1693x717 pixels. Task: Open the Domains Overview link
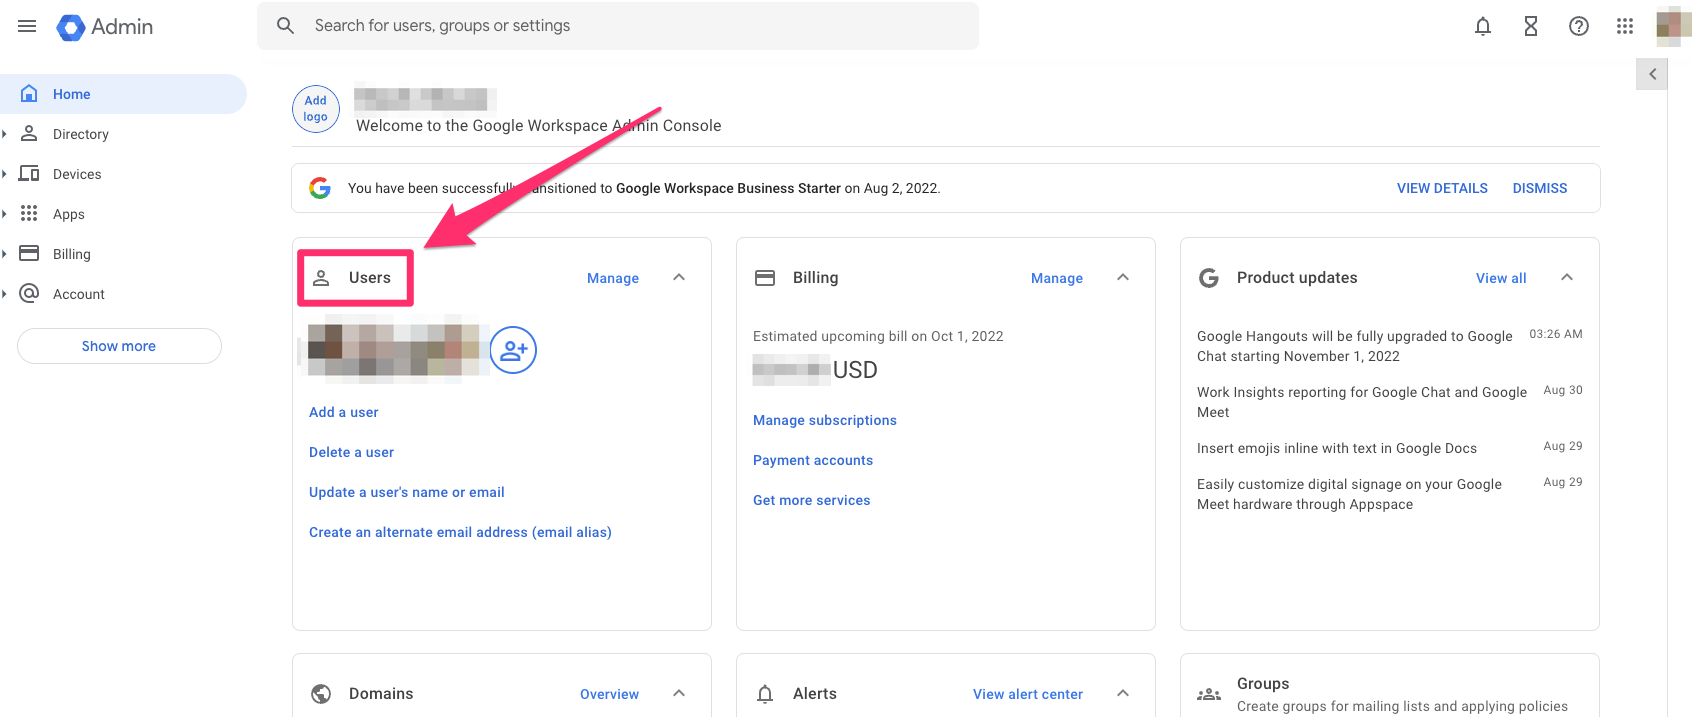(609, 694)
